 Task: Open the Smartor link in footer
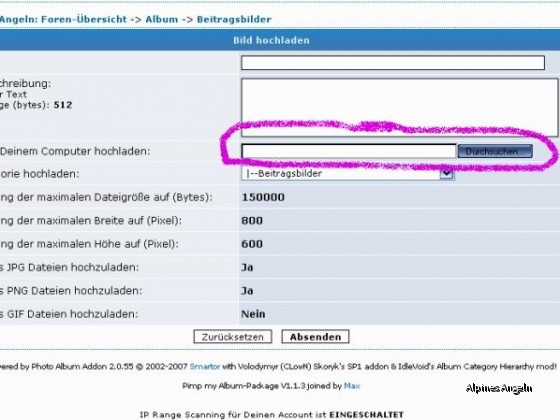point(205,366)
